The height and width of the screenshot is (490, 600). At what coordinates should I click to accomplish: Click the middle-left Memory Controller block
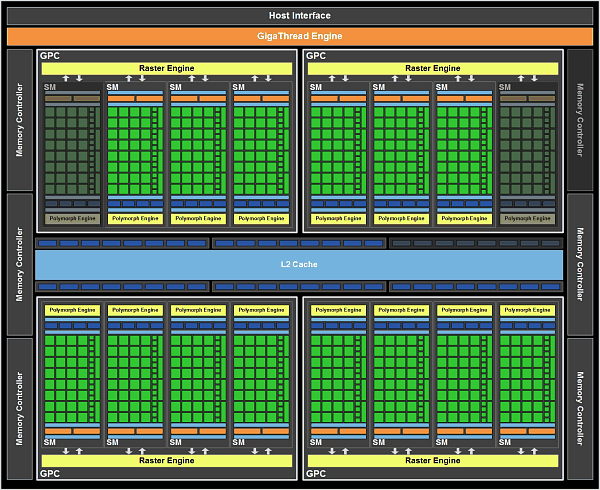point(20,265)
